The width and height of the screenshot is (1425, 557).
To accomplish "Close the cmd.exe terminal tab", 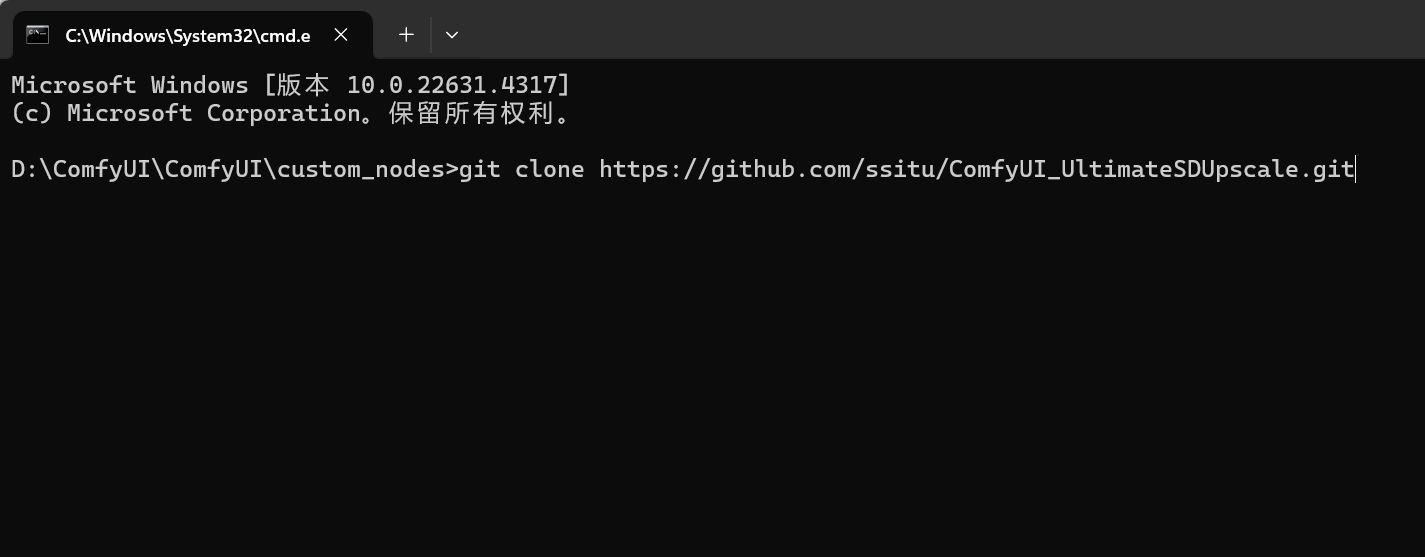I will click(x=341, y=35).
